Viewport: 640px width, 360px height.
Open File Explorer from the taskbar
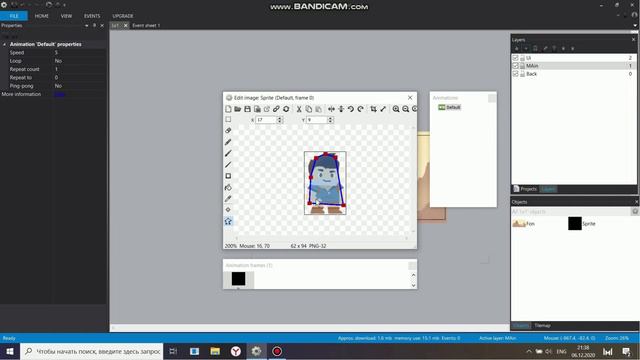(215, 351)
